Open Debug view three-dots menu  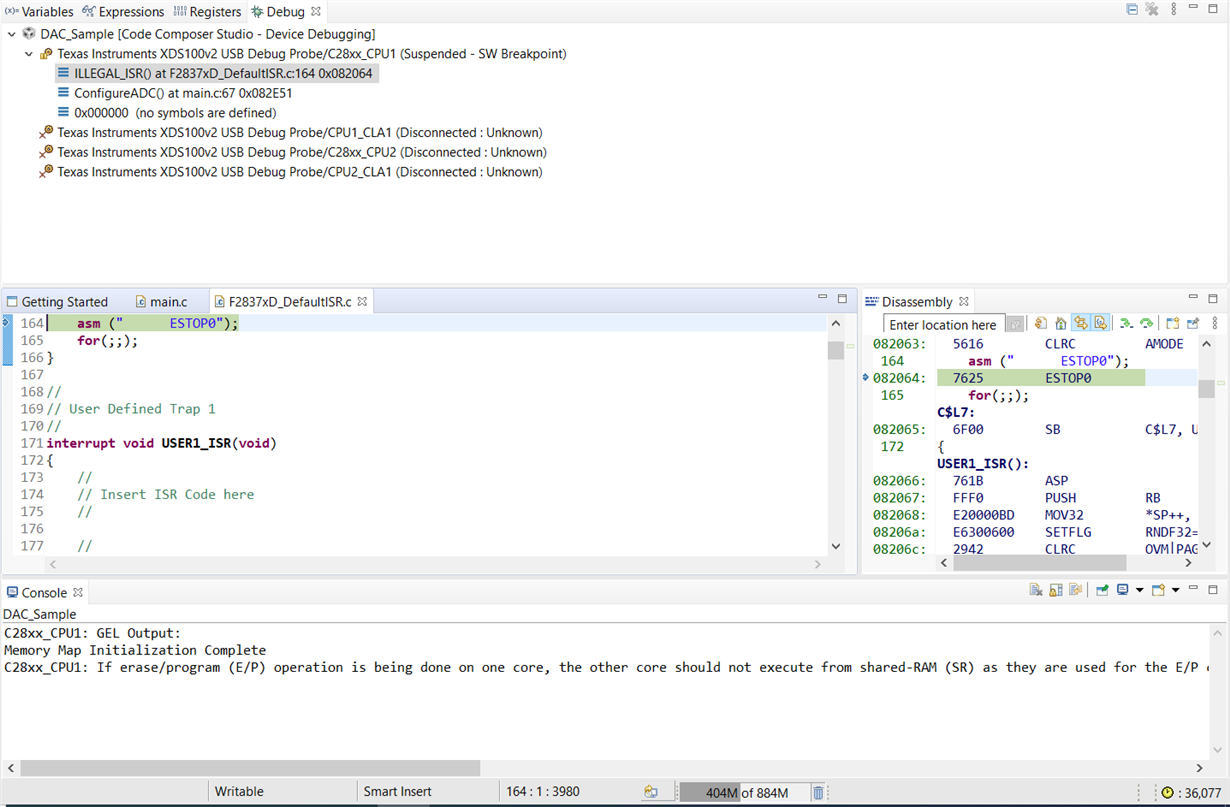[1173, 10]
